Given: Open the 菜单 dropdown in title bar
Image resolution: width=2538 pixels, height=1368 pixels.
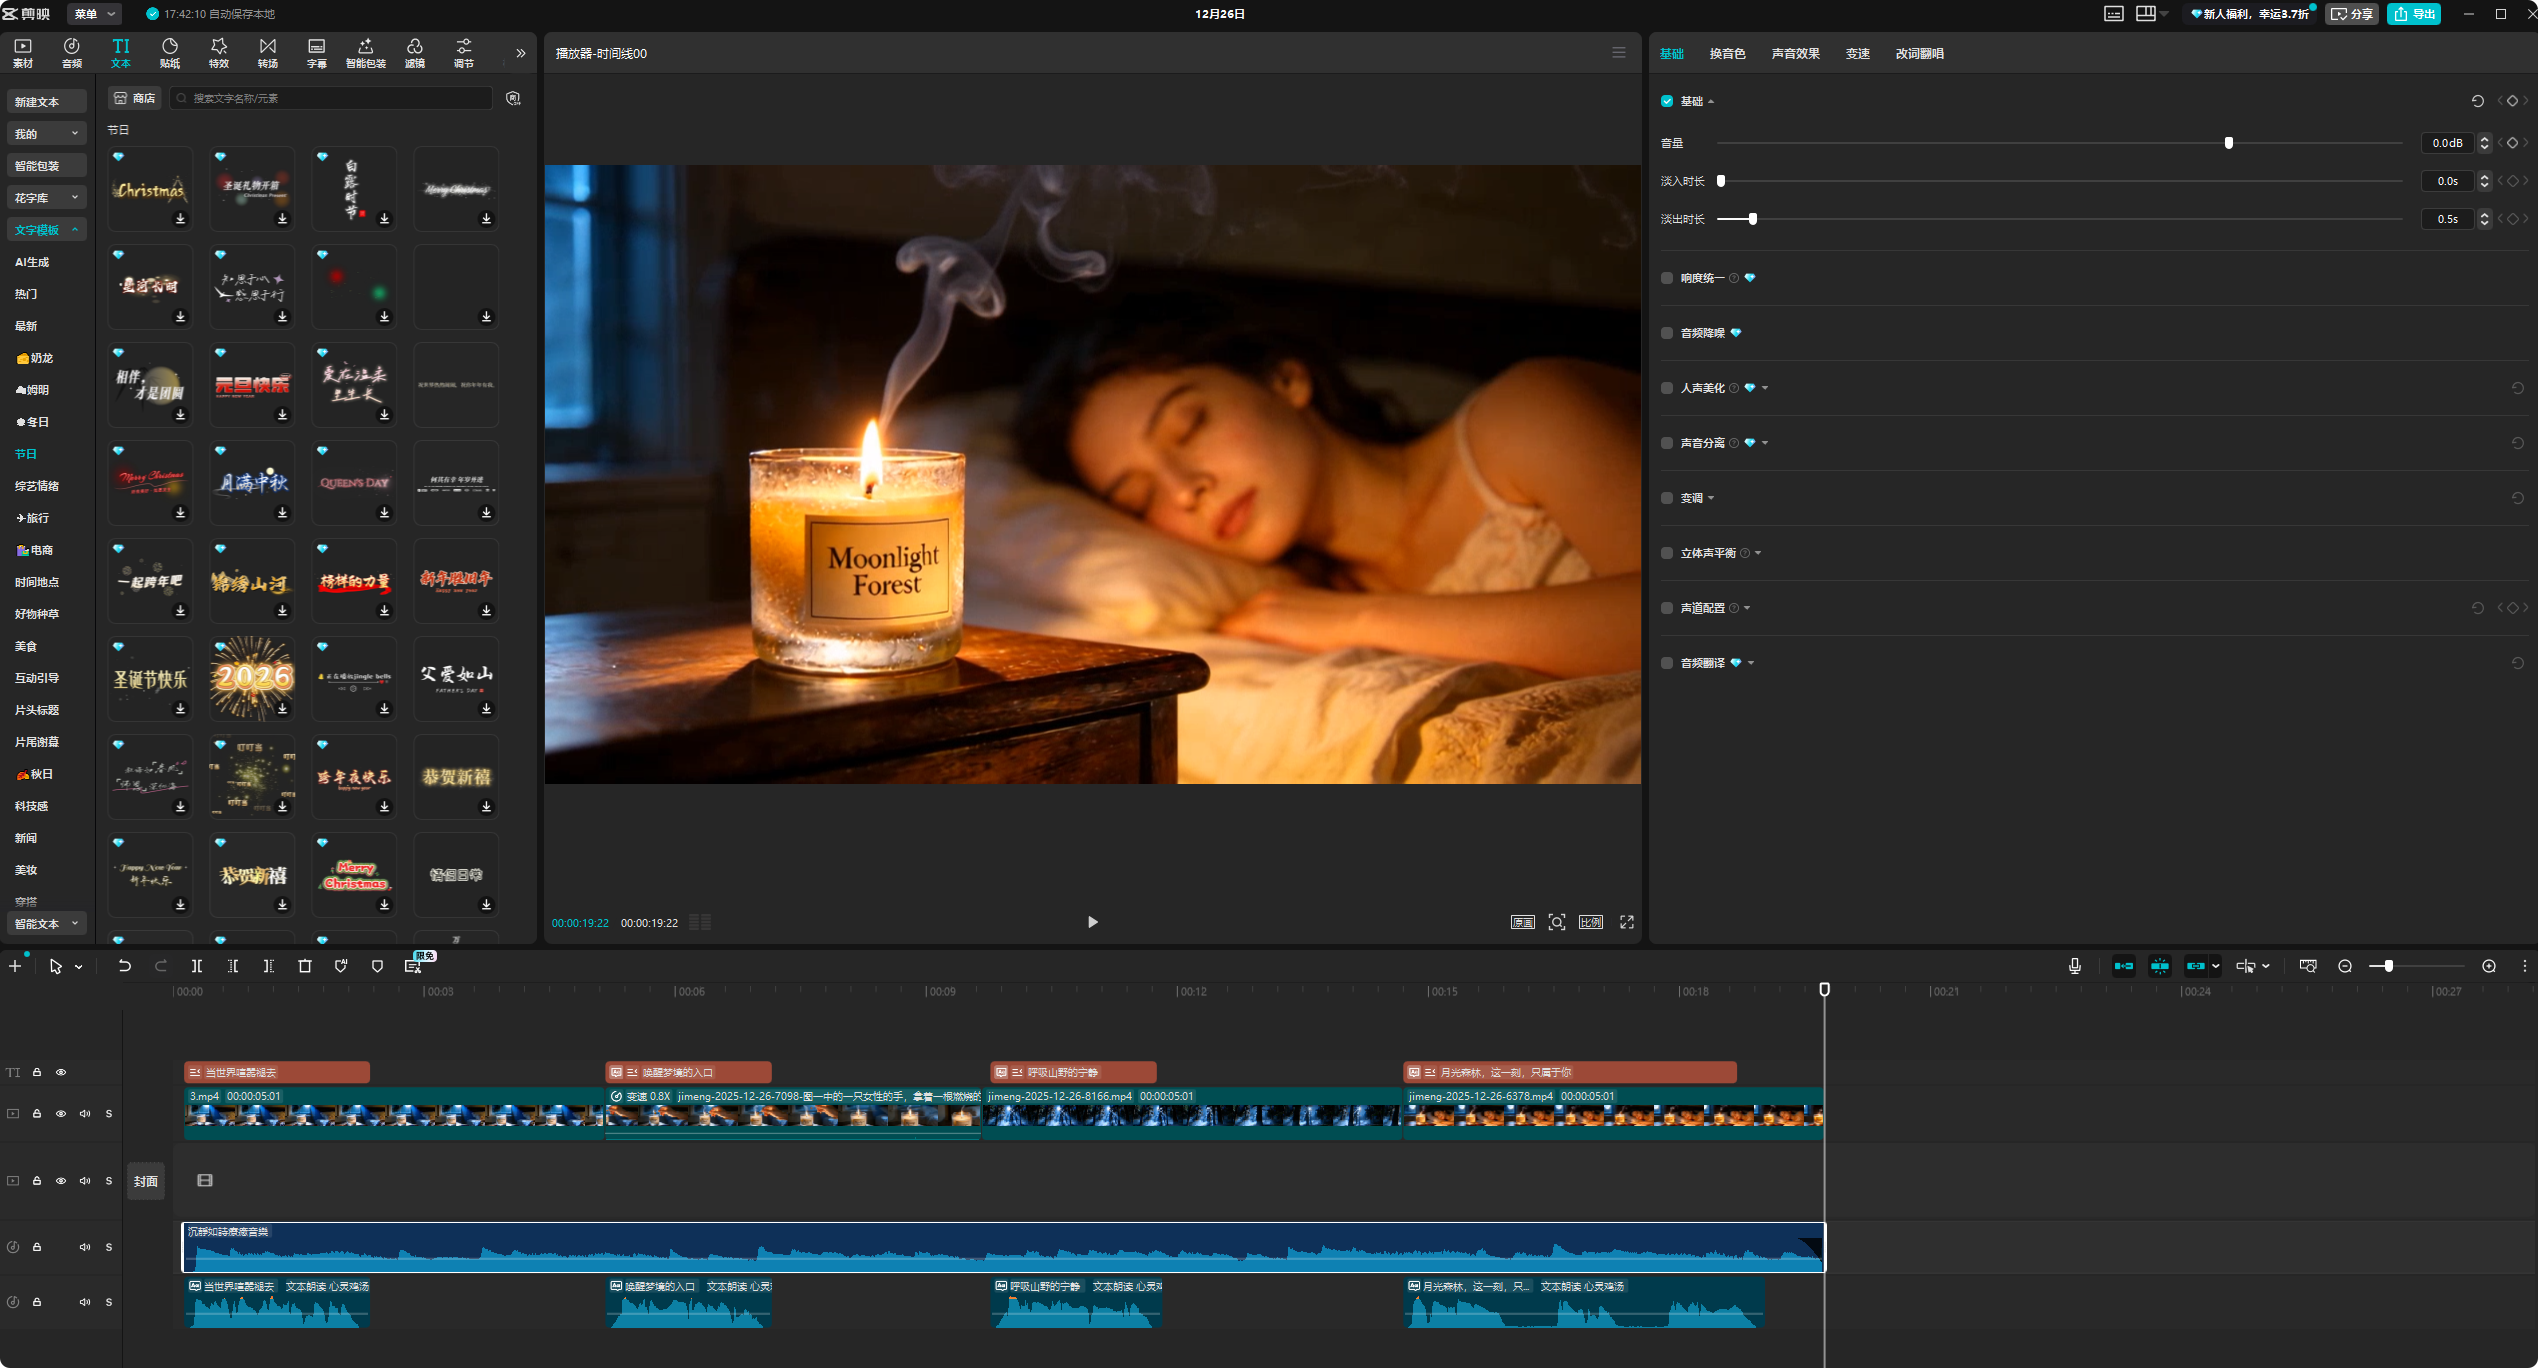Looking at the screenshot, I should tap(95, 14).
